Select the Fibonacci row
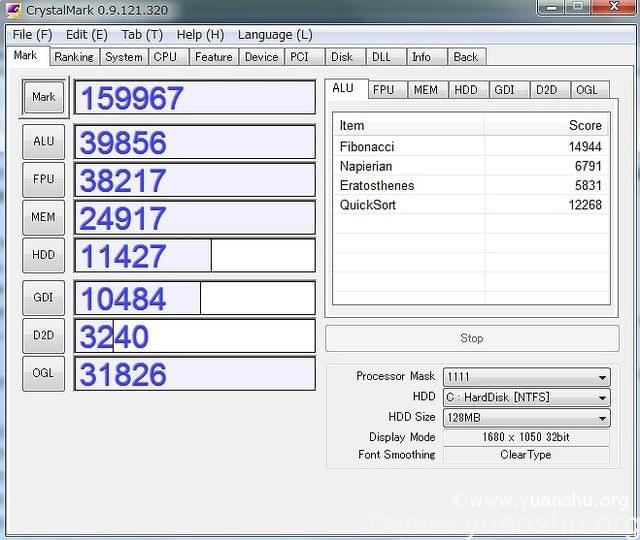640x540 pixels. coord(471,147)
